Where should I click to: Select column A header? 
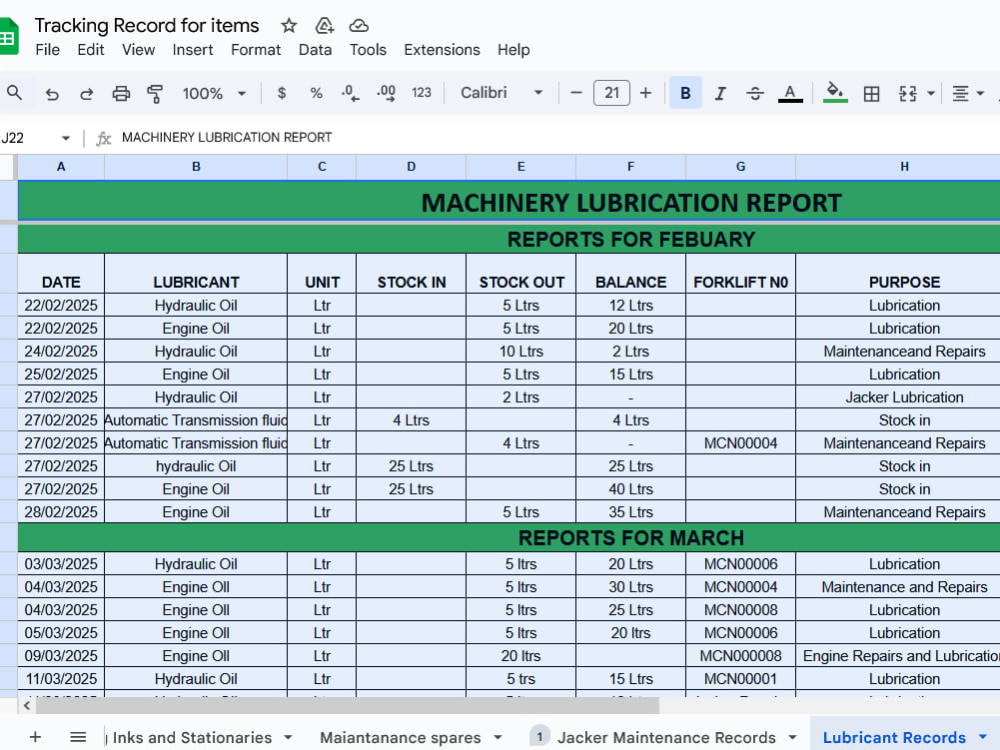(x=61, y=167)
